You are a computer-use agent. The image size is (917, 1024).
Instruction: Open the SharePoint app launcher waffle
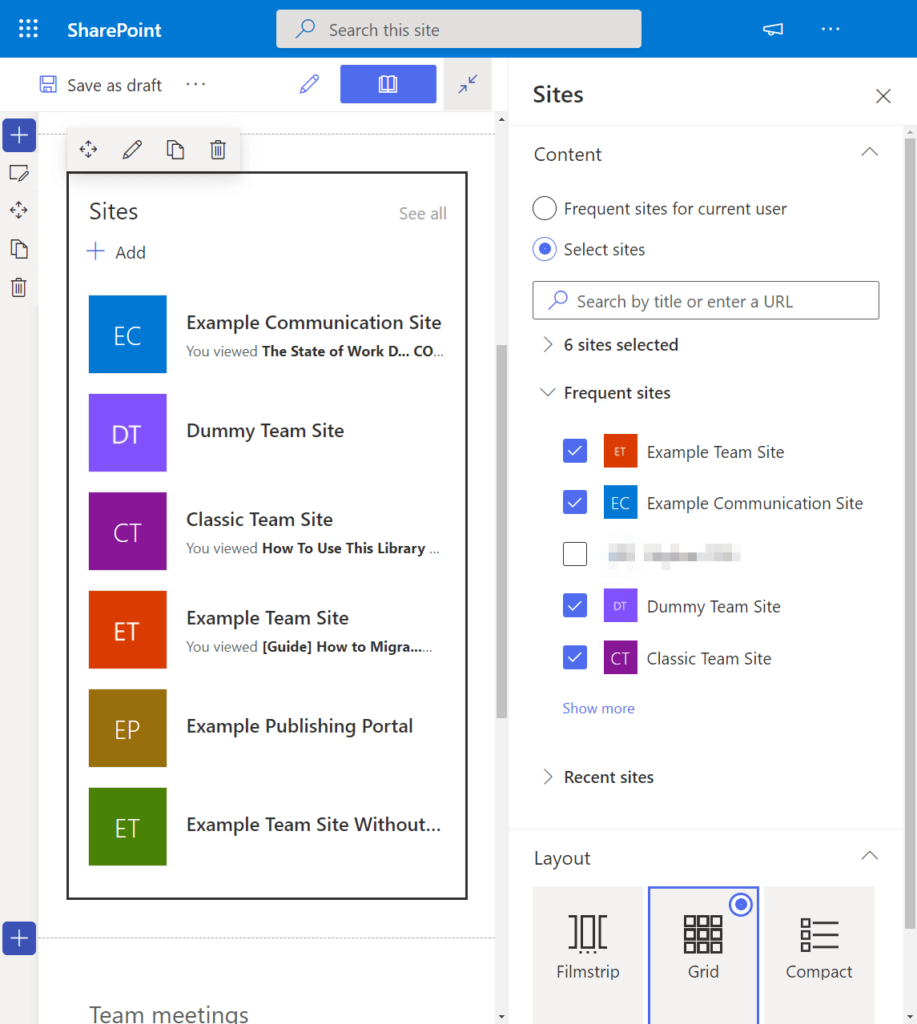28,29
